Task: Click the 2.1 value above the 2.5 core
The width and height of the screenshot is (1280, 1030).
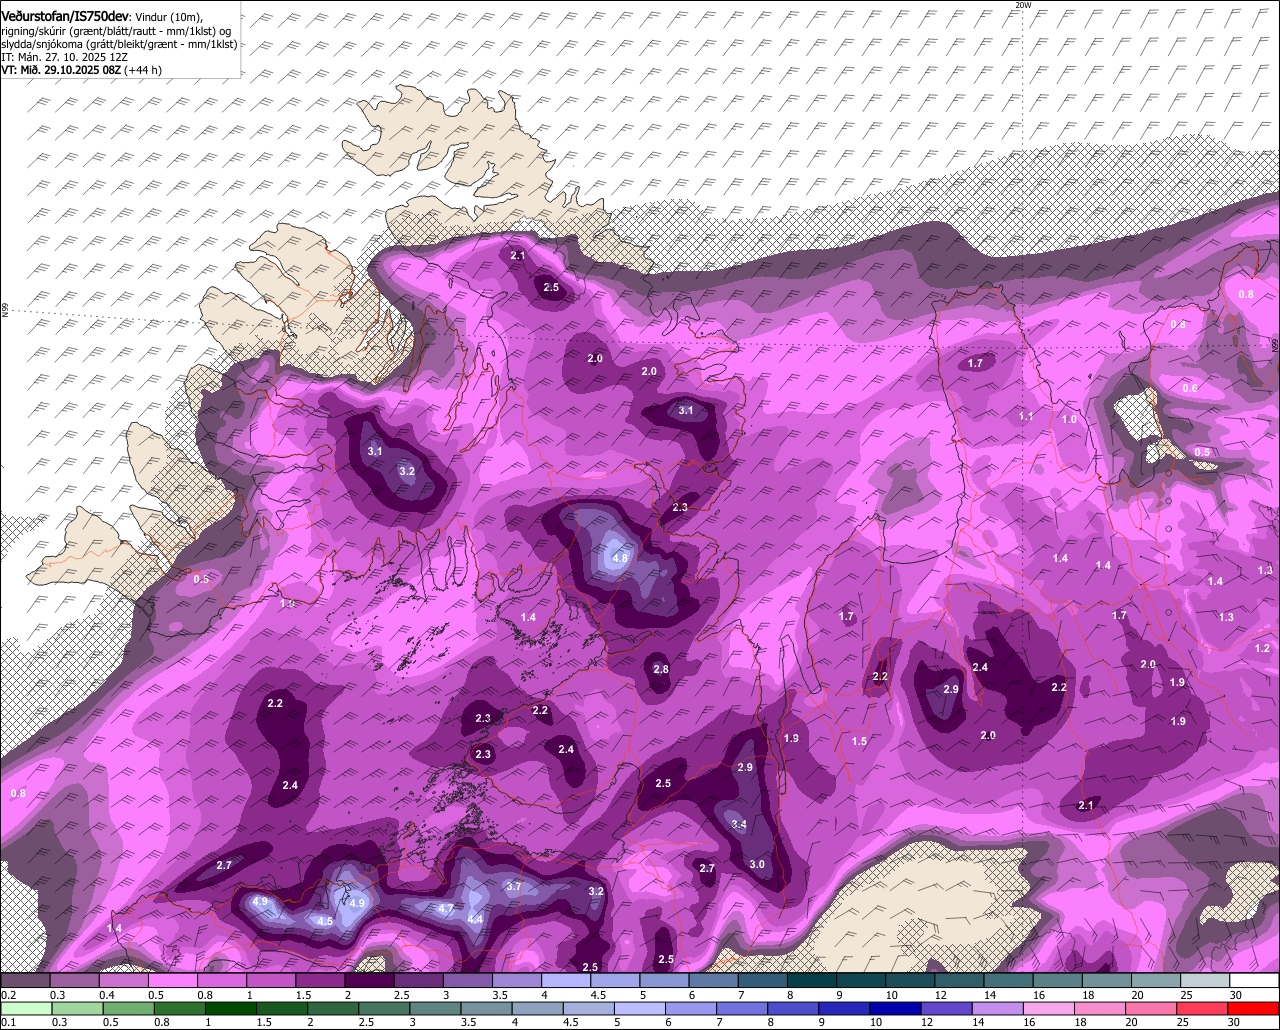Action: pos(518,256)
